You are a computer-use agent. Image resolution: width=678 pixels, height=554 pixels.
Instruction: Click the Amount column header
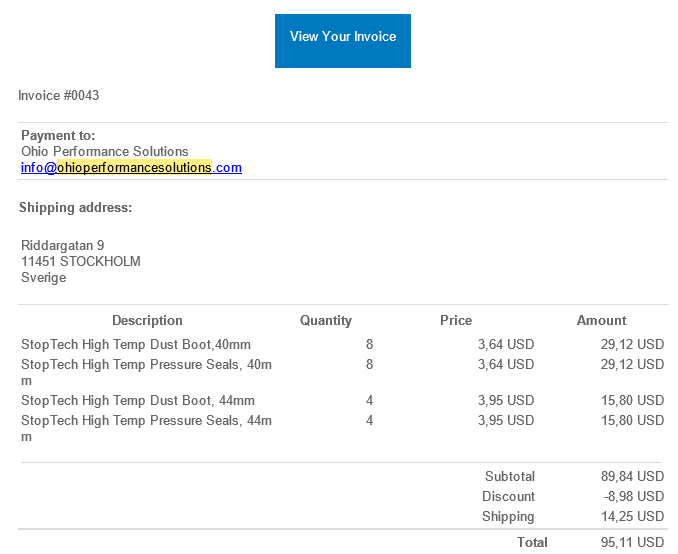point(602,321)
